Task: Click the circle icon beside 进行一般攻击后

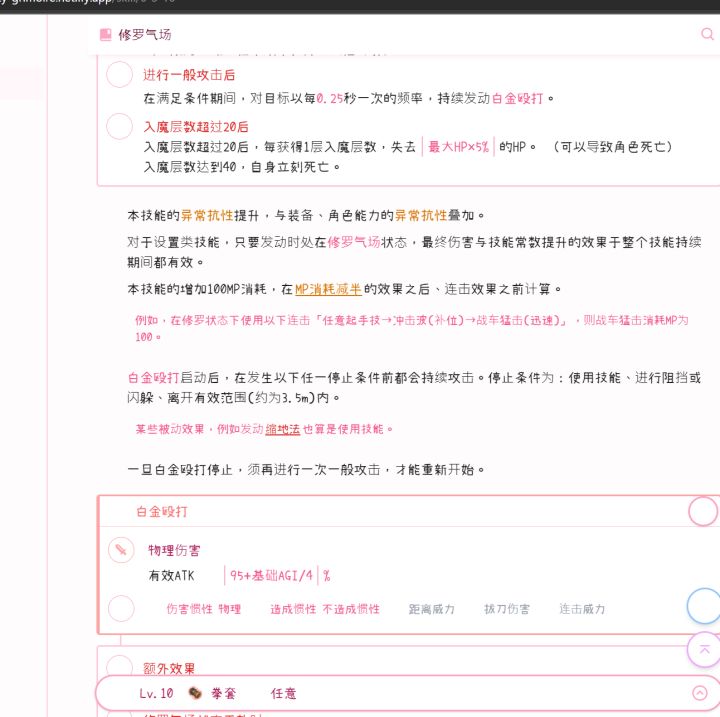Action: tap(119, 74)
